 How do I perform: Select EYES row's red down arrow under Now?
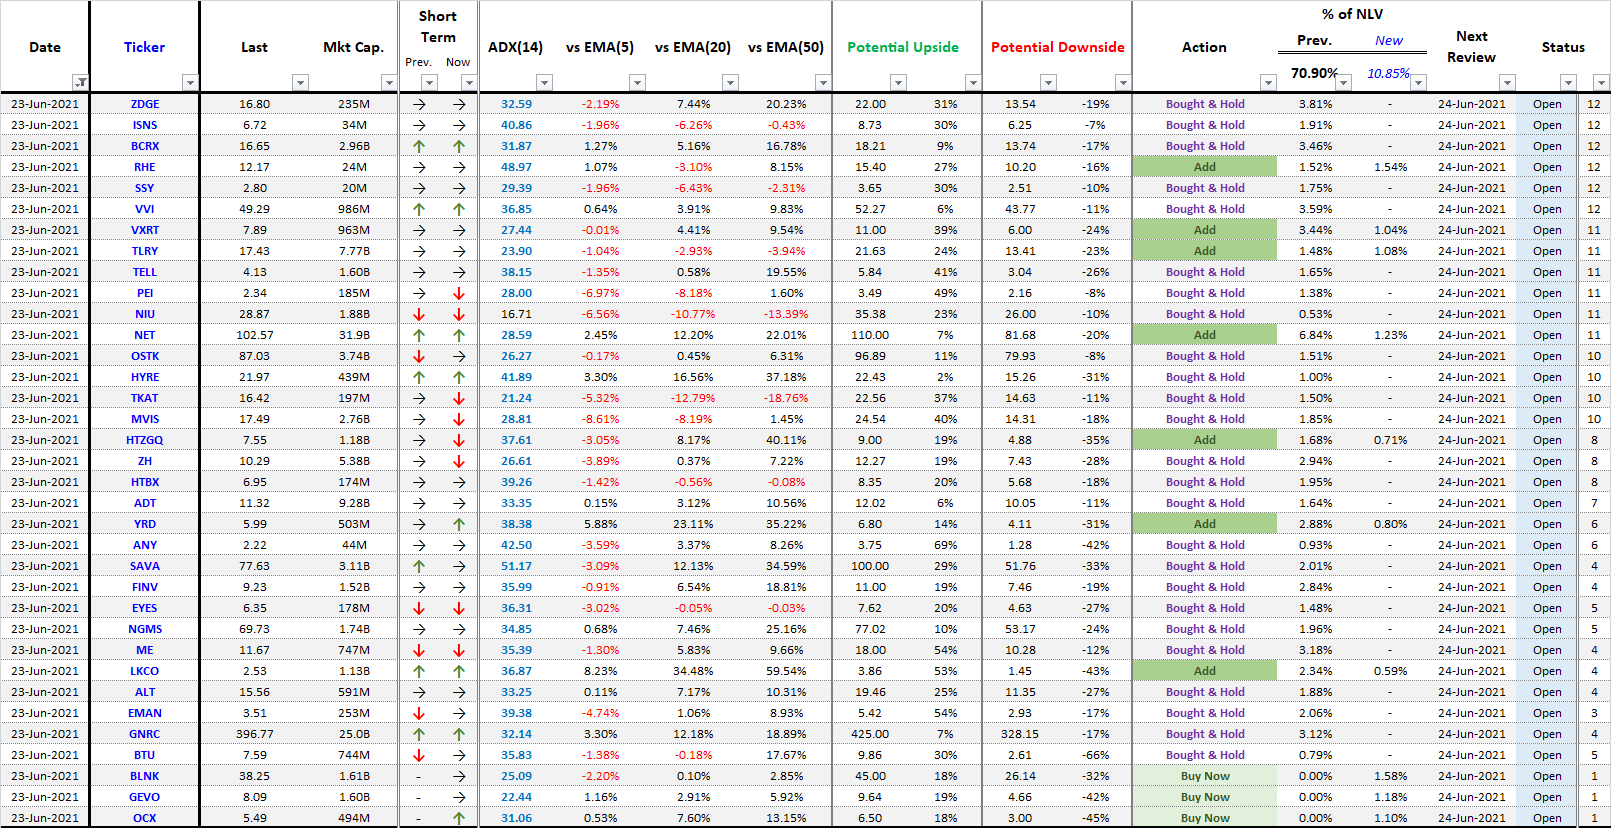(x=459, y=608)
